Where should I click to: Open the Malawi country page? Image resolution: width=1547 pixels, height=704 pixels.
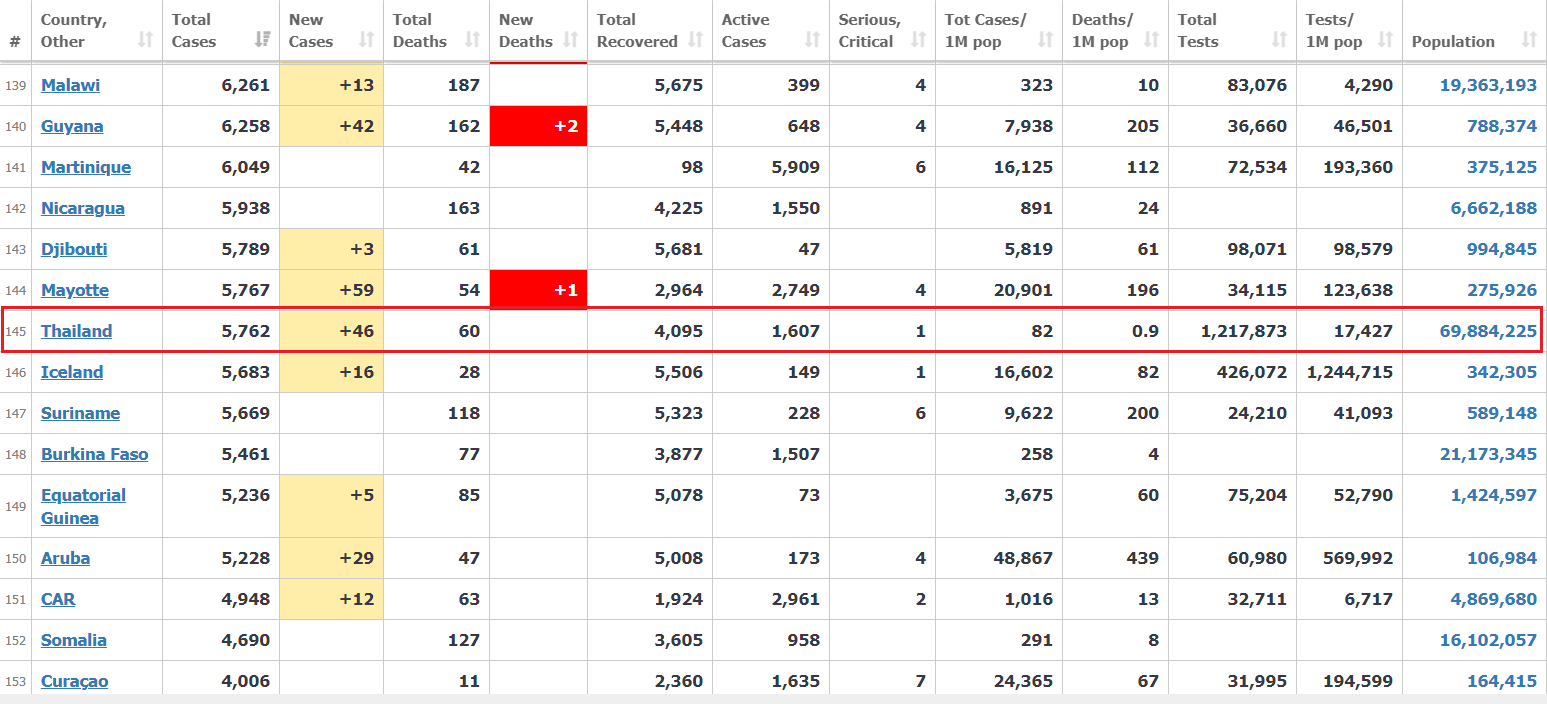70,85
